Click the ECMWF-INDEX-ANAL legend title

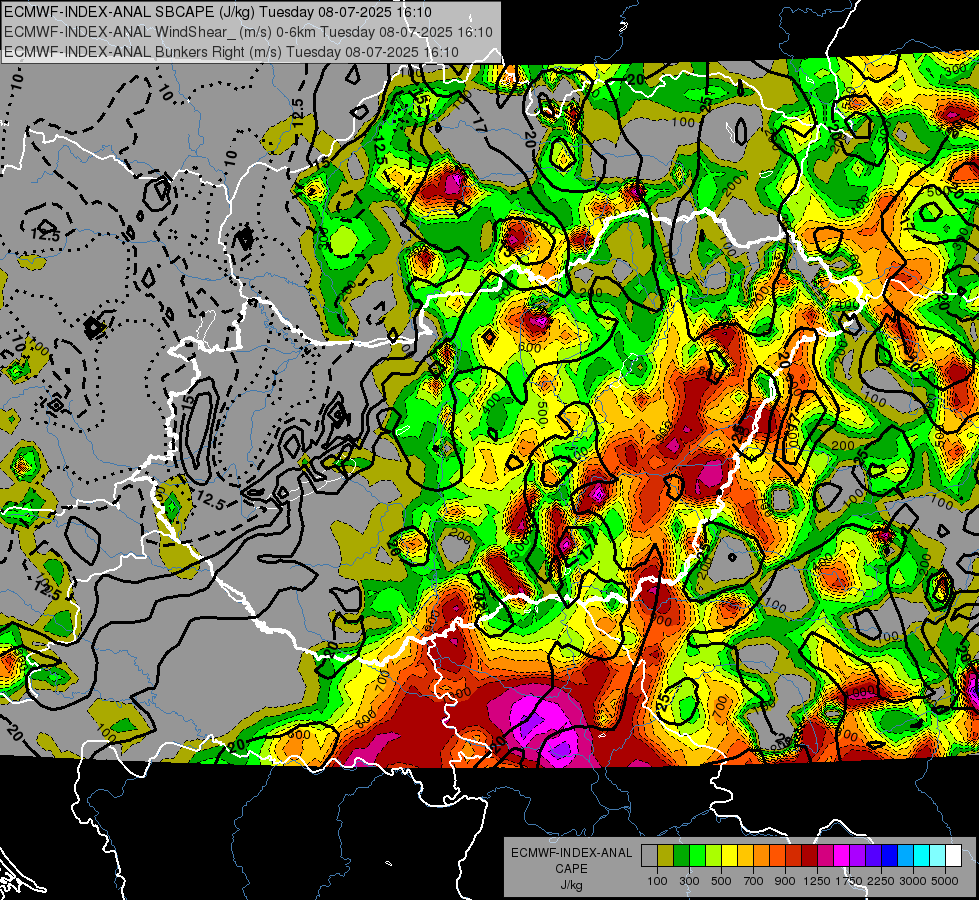pyautogui.click(x=571, y=853)
